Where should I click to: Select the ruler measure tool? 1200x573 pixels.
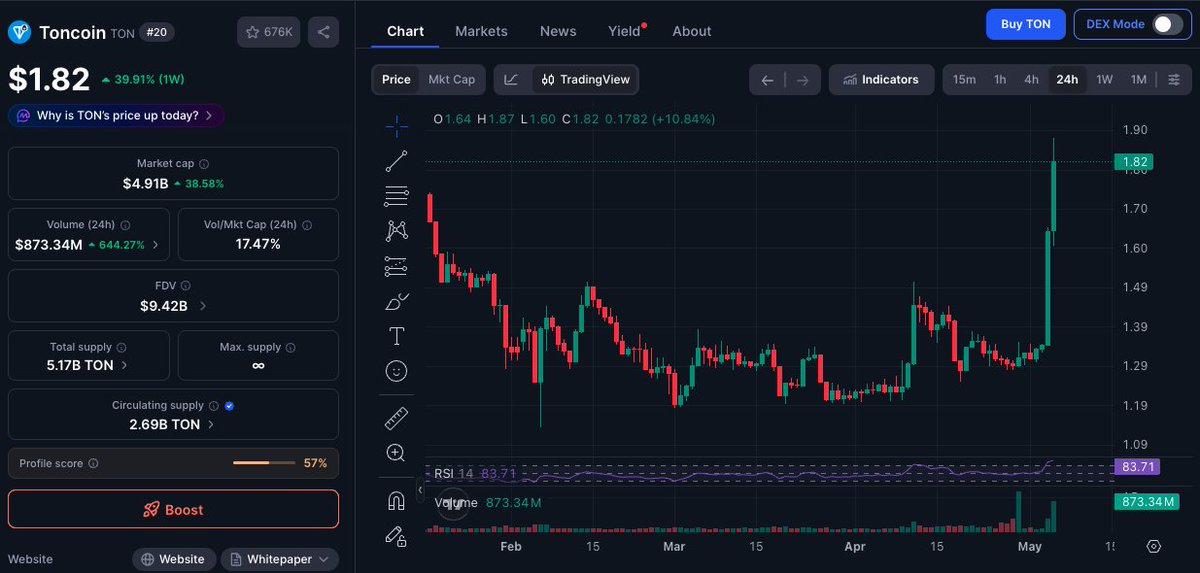(396, 418)
